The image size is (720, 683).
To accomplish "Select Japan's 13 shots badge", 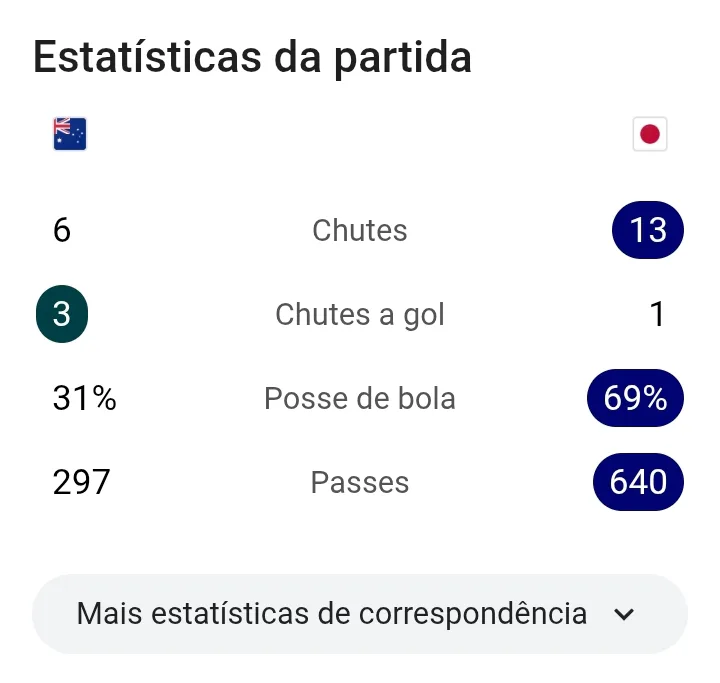I will [648, 230].
